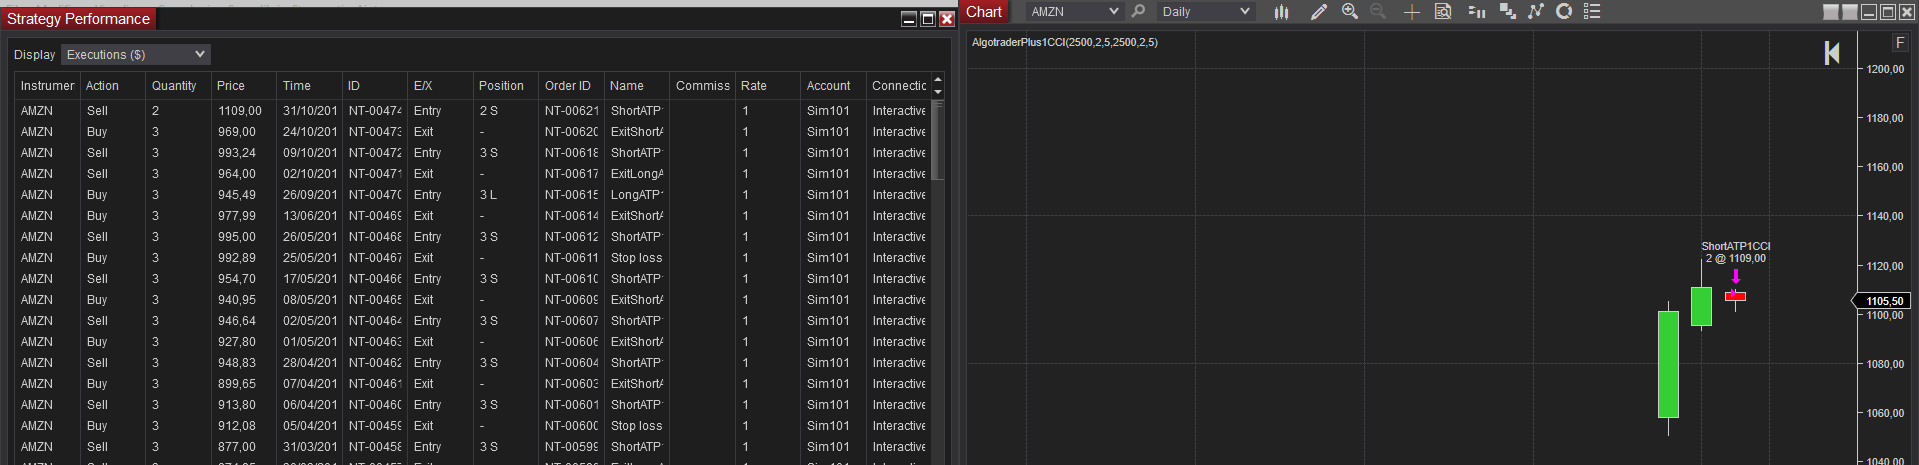1919x465 pixels.
Task: Select the ExitLongA name cell
Action: [637, 174]
